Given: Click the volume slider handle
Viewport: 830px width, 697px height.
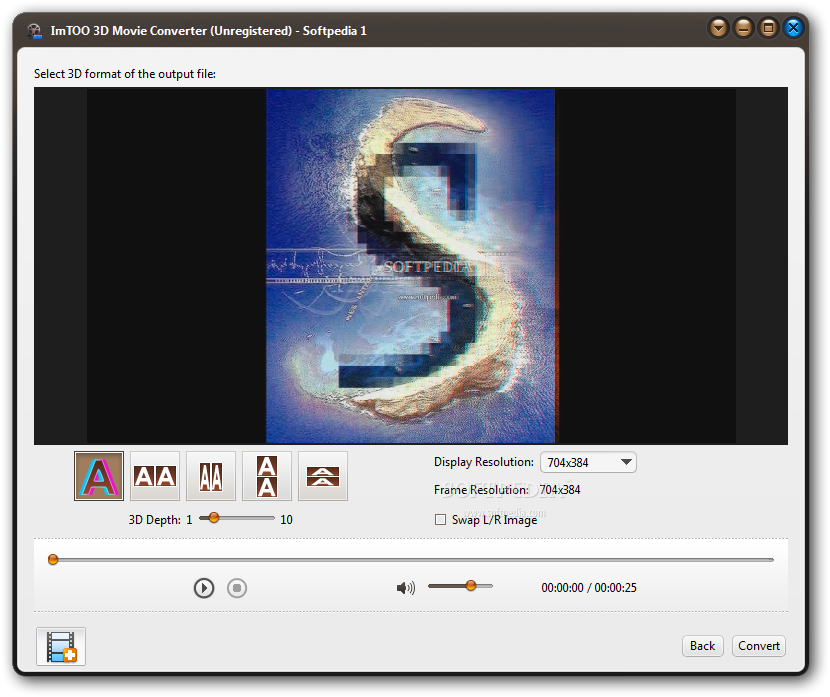Looking at the screenshot, I should point(471,585).
